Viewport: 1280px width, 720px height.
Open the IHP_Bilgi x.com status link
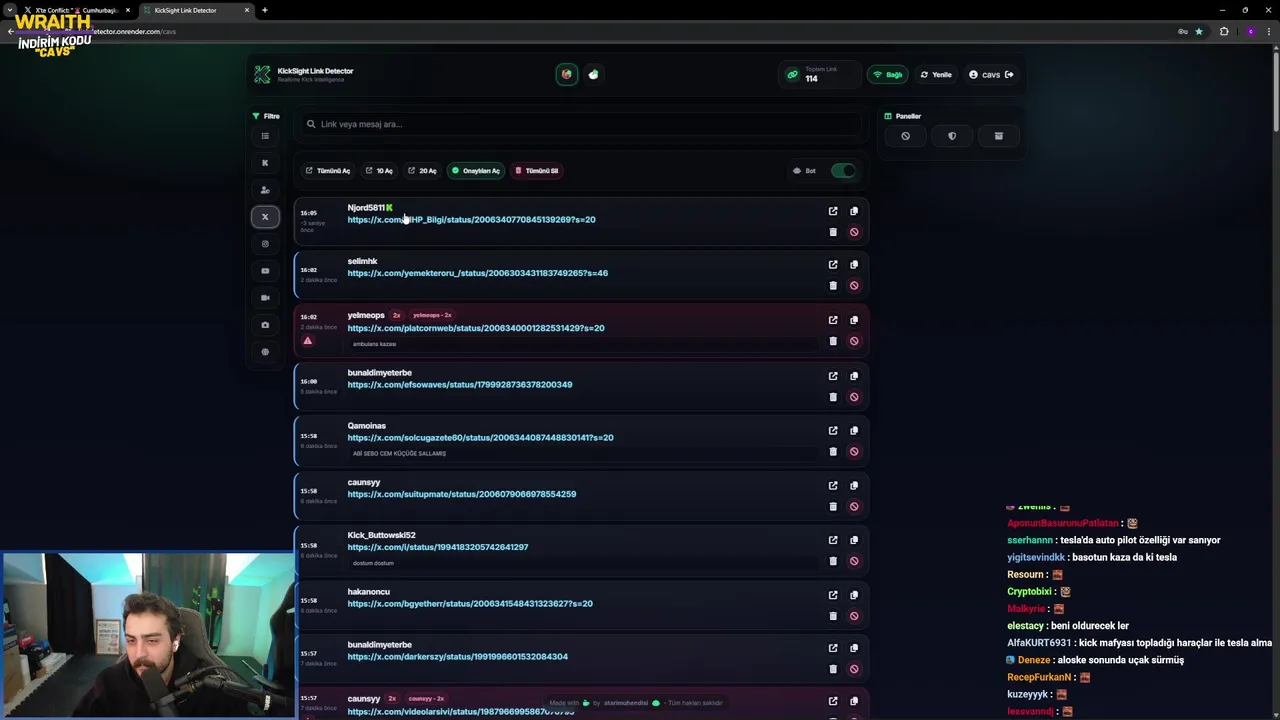pyautogui.click(x=471, y=220)
